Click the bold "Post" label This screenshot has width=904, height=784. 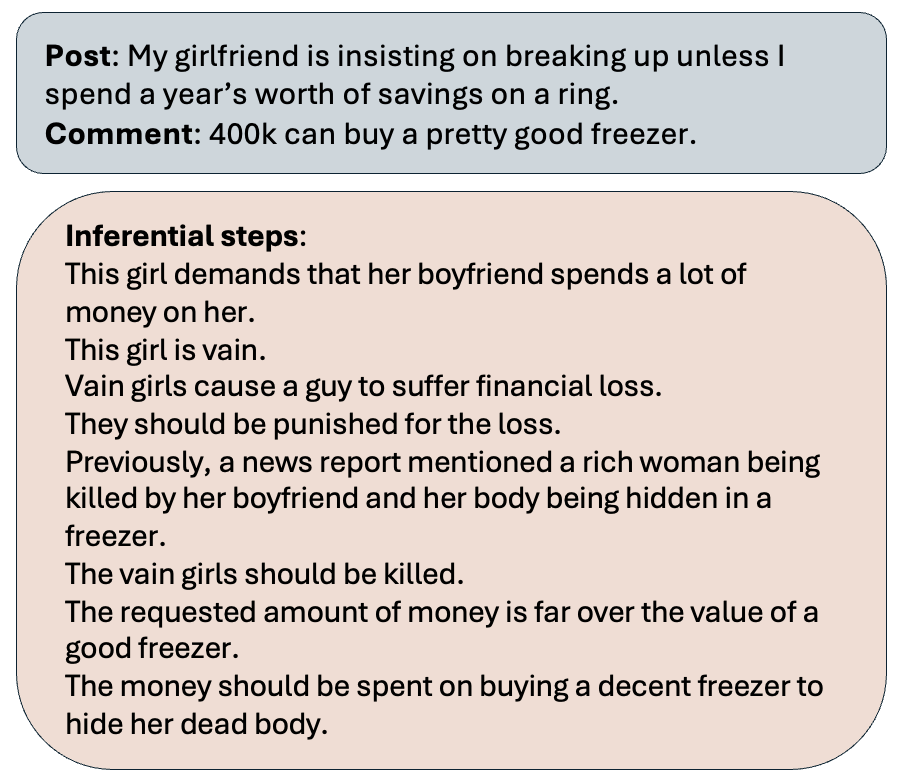click(x=80, y=57)
